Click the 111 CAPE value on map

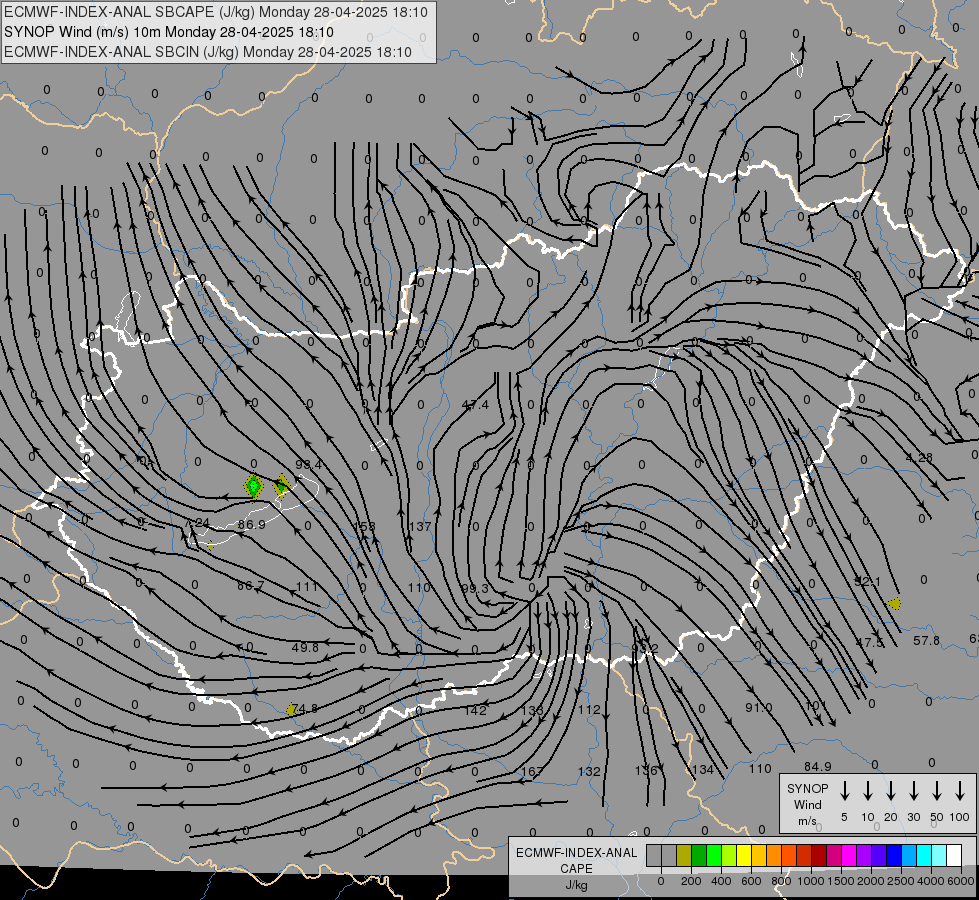pos(307,586)
